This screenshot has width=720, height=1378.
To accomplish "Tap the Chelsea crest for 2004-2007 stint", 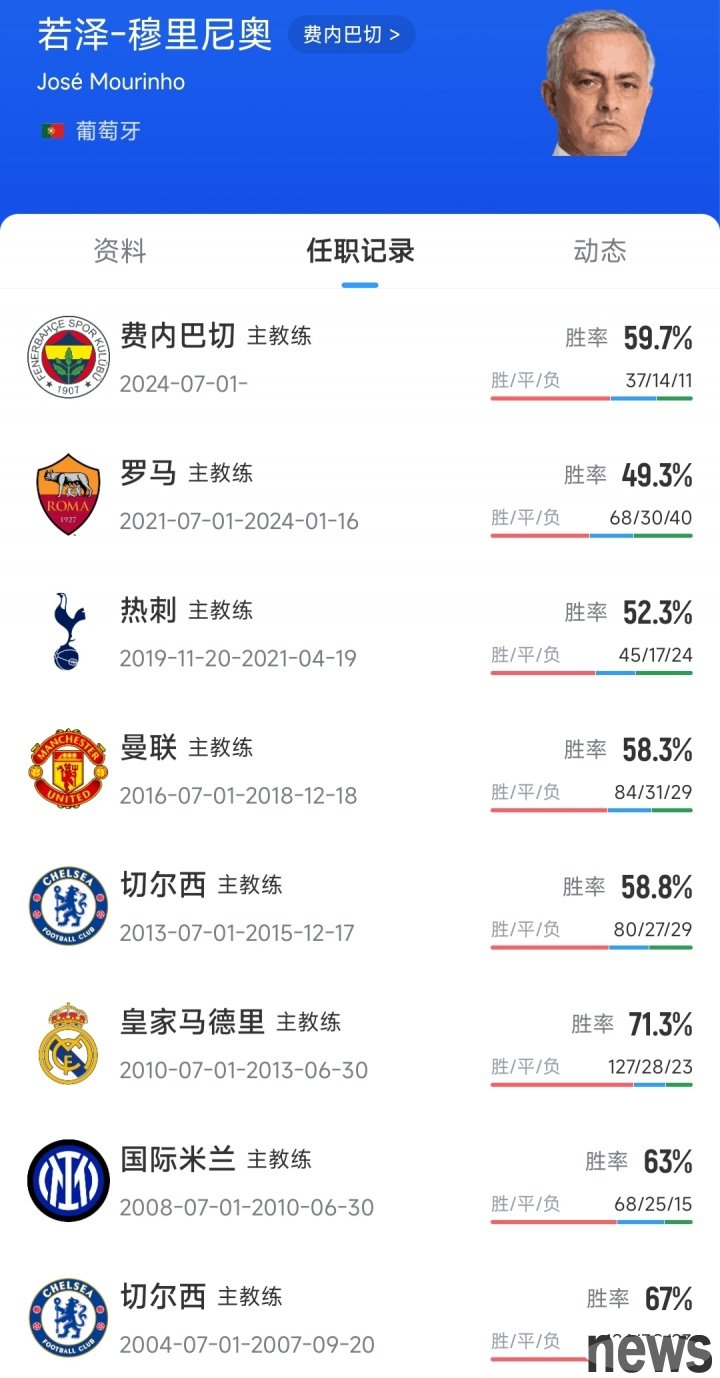I will coord(68,1318).
